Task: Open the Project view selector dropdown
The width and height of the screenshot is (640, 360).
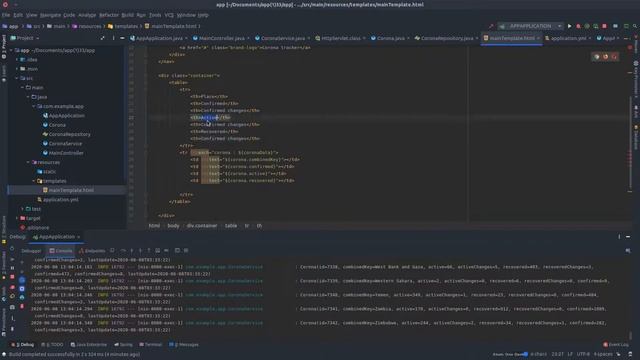Action: (25, 38)
